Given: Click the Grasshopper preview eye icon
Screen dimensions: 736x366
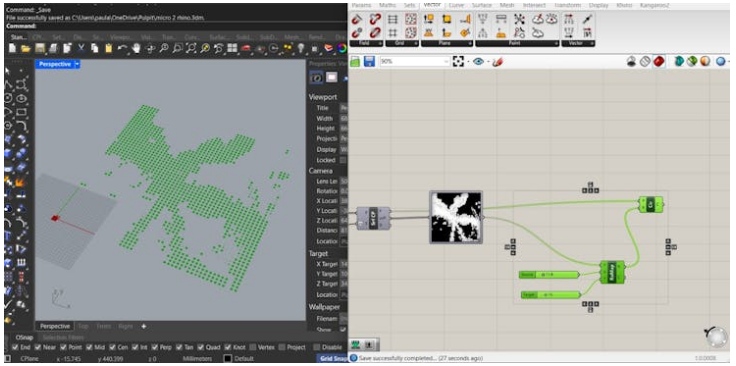Looking at the screenshot, I should (x=478, y=61).
